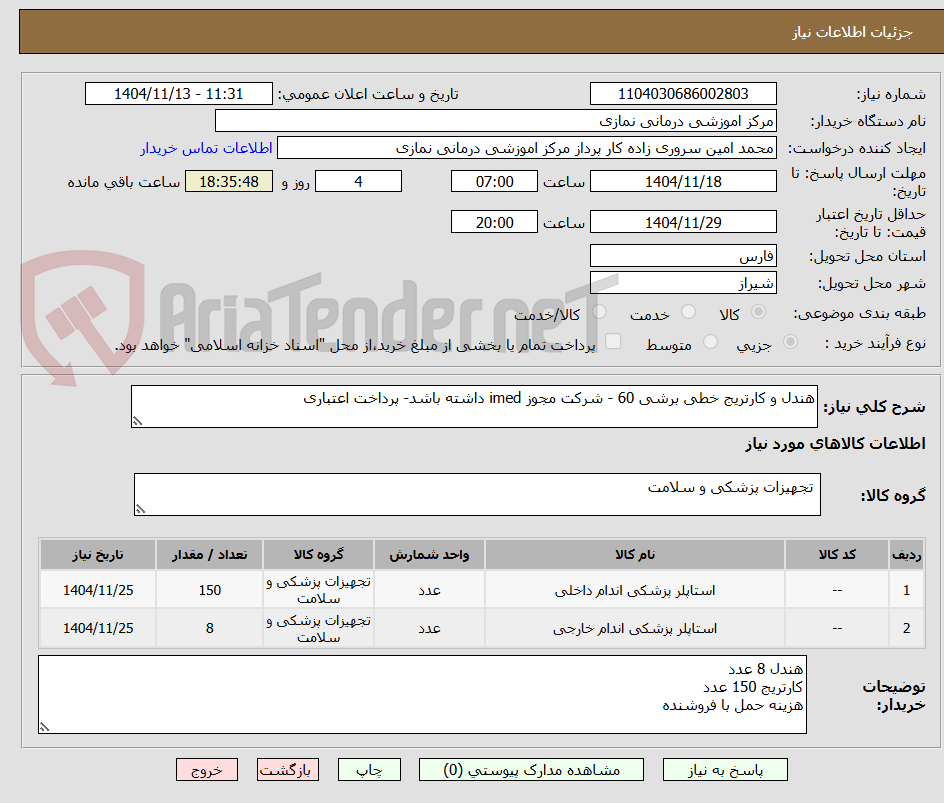Click row number 1 cell
Image resolution: width=944 pixels, height=803 pixels.
pyautogui.click(x=907, y=591)
